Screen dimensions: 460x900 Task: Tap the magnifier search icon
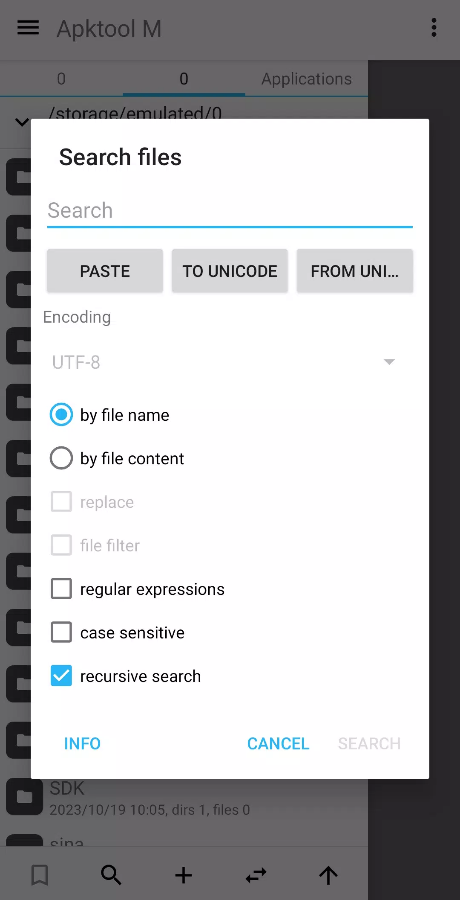coord(111,875)
